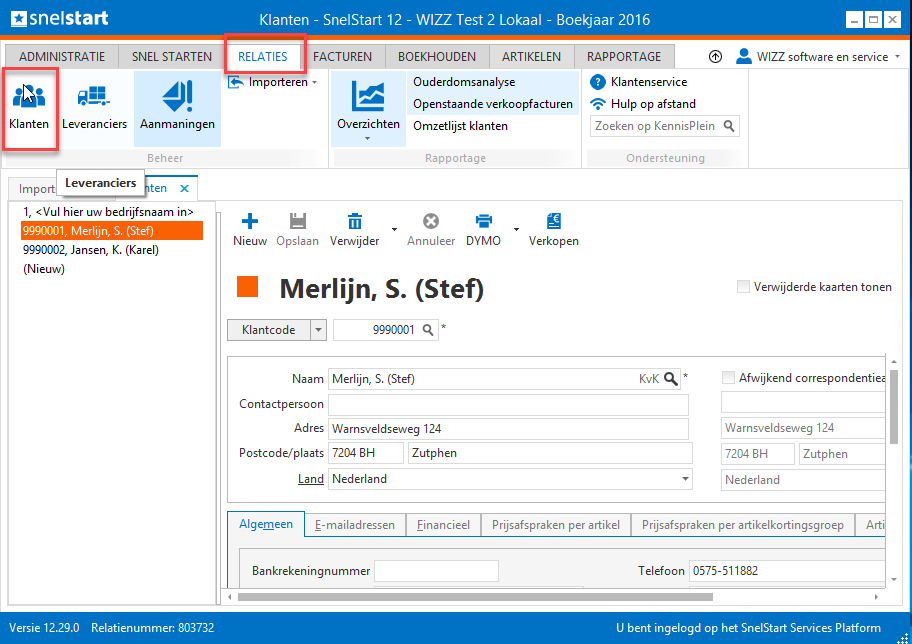Open Verkopen sales icon
The height and width of the screenshot is (644, 912).
tap(553, 223)
